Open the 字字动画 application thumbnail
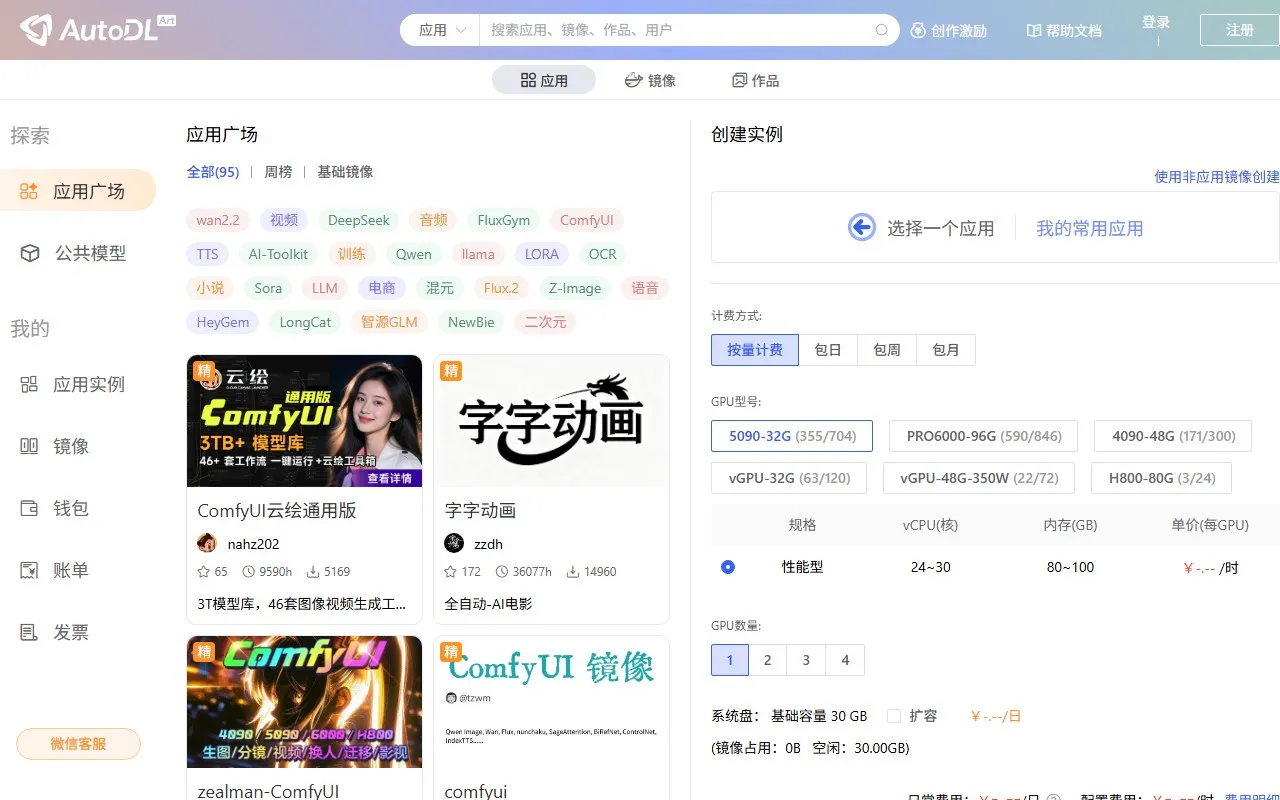The width and height of the screenshot is (1280, 800). (x=551, y=421)
